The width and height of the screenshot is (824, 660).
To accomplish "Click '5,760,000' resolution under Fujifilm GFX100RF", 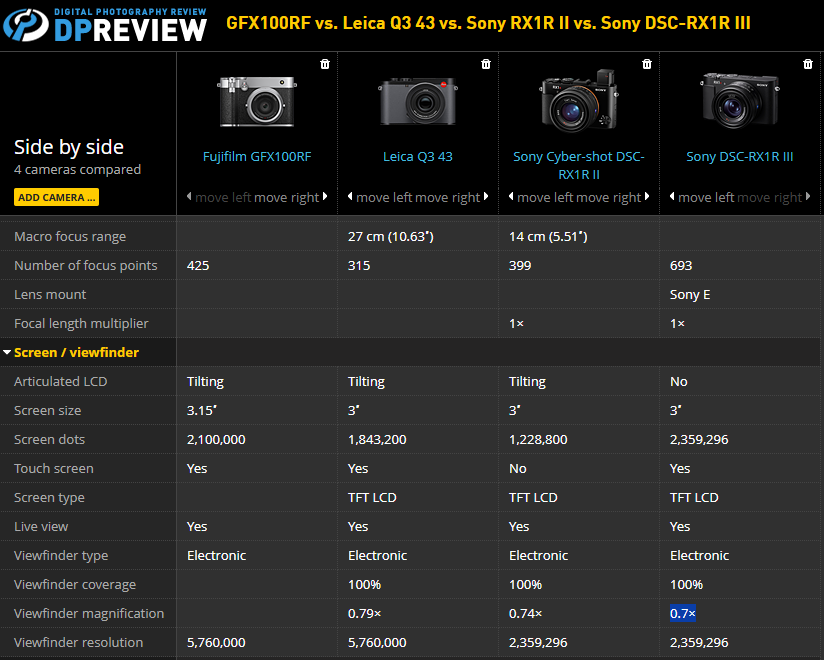I will [216, 642].
